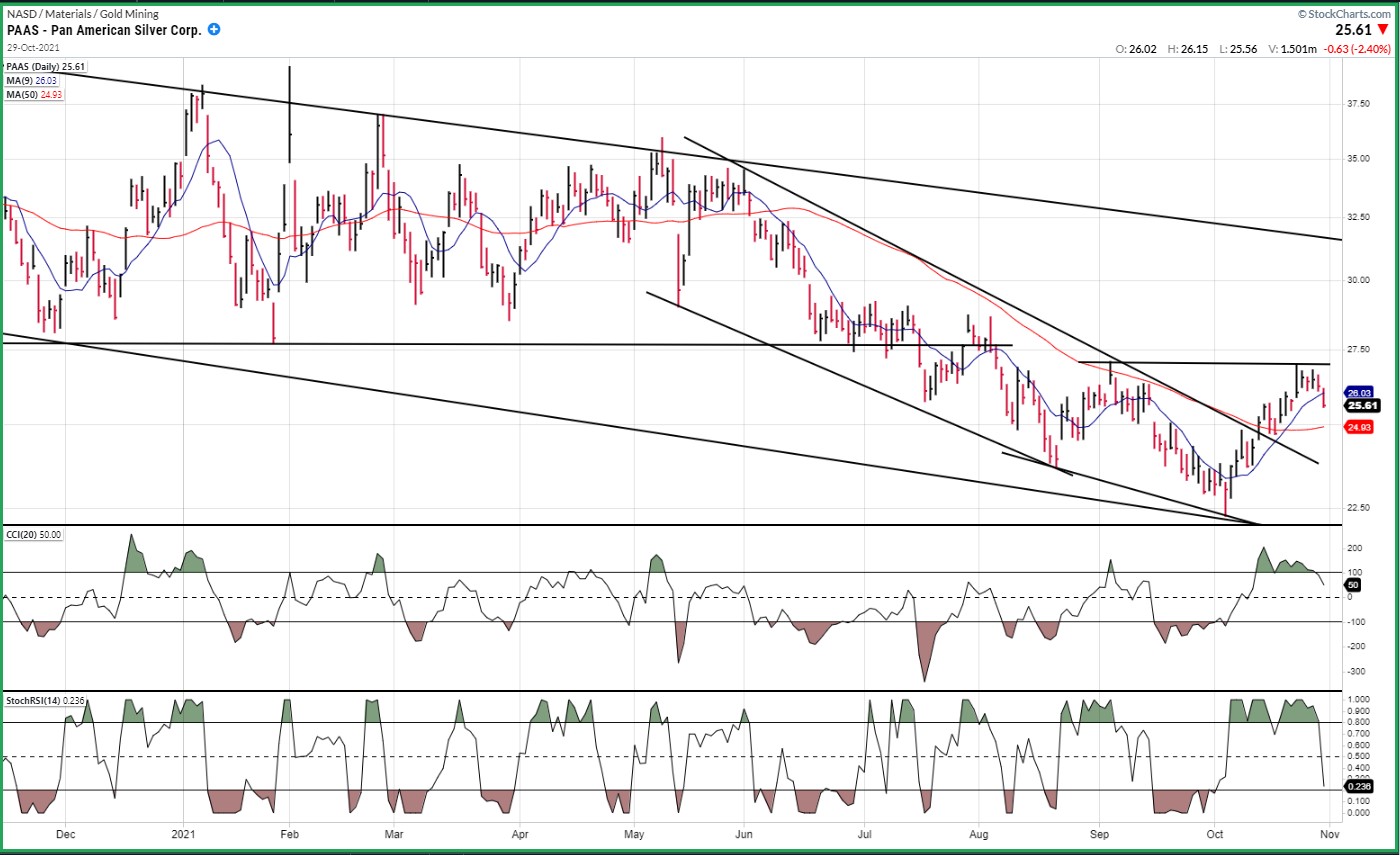
Task: Click the black 25.61 tag on the price axis
Action: pos(1361,405)
